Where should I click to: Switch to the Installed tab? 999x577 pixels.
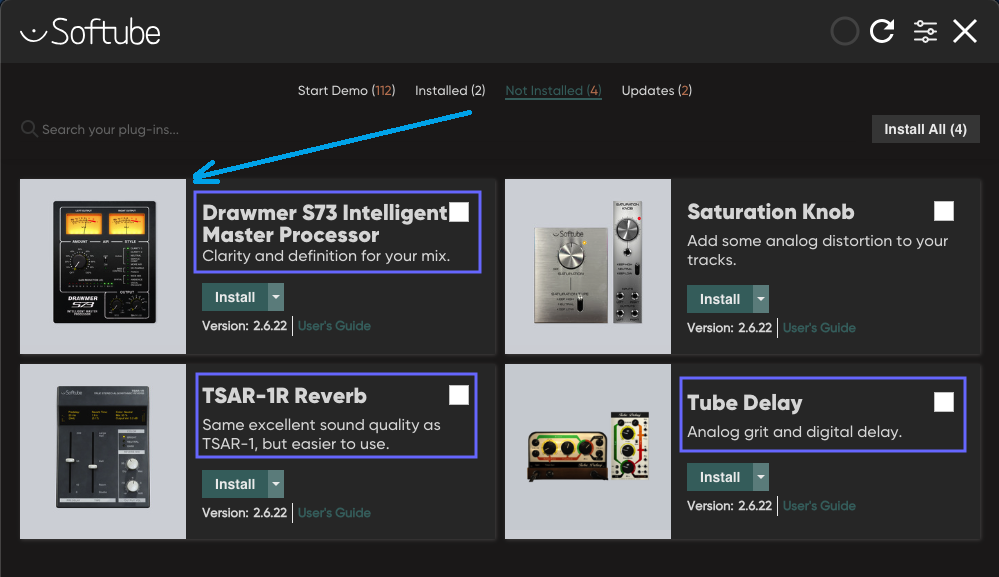pos(450,90)
